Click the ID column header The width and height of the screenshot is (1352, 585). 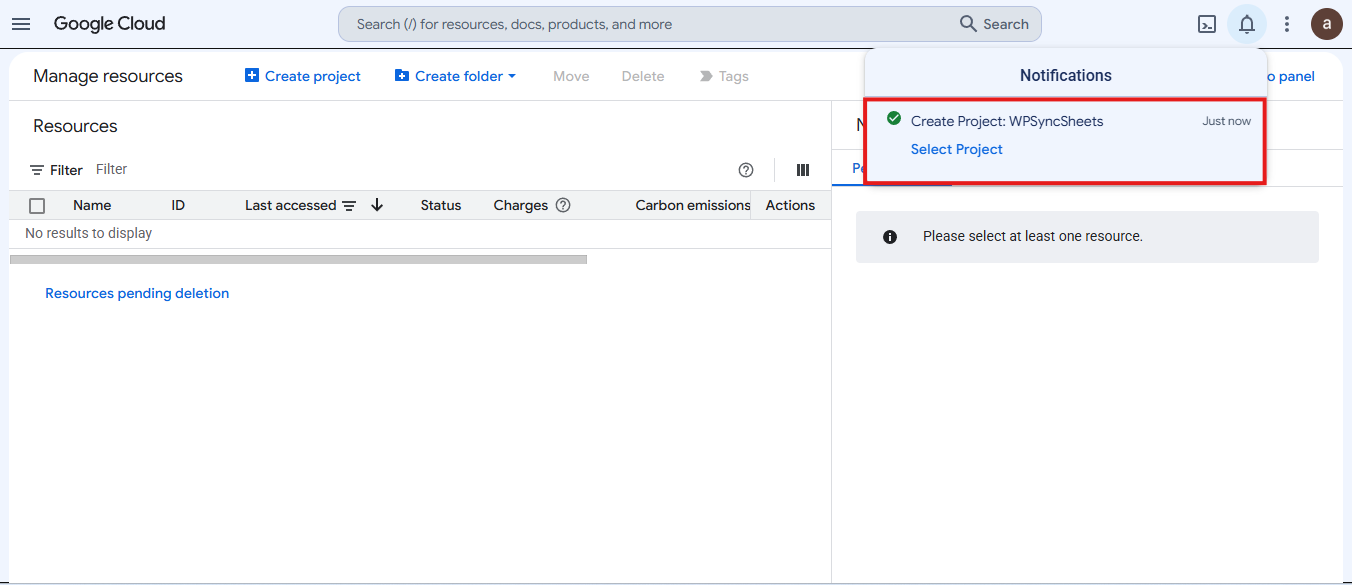pyautogui.click(x=178, y=205)
